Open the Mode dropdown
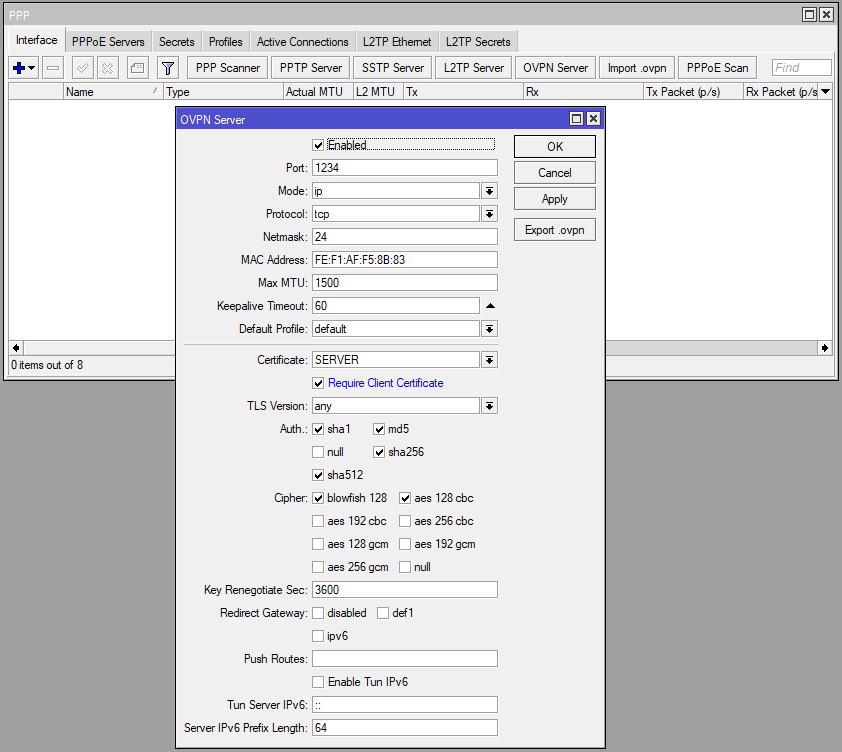This screenshot has height=752, width=842. [489, 191]
